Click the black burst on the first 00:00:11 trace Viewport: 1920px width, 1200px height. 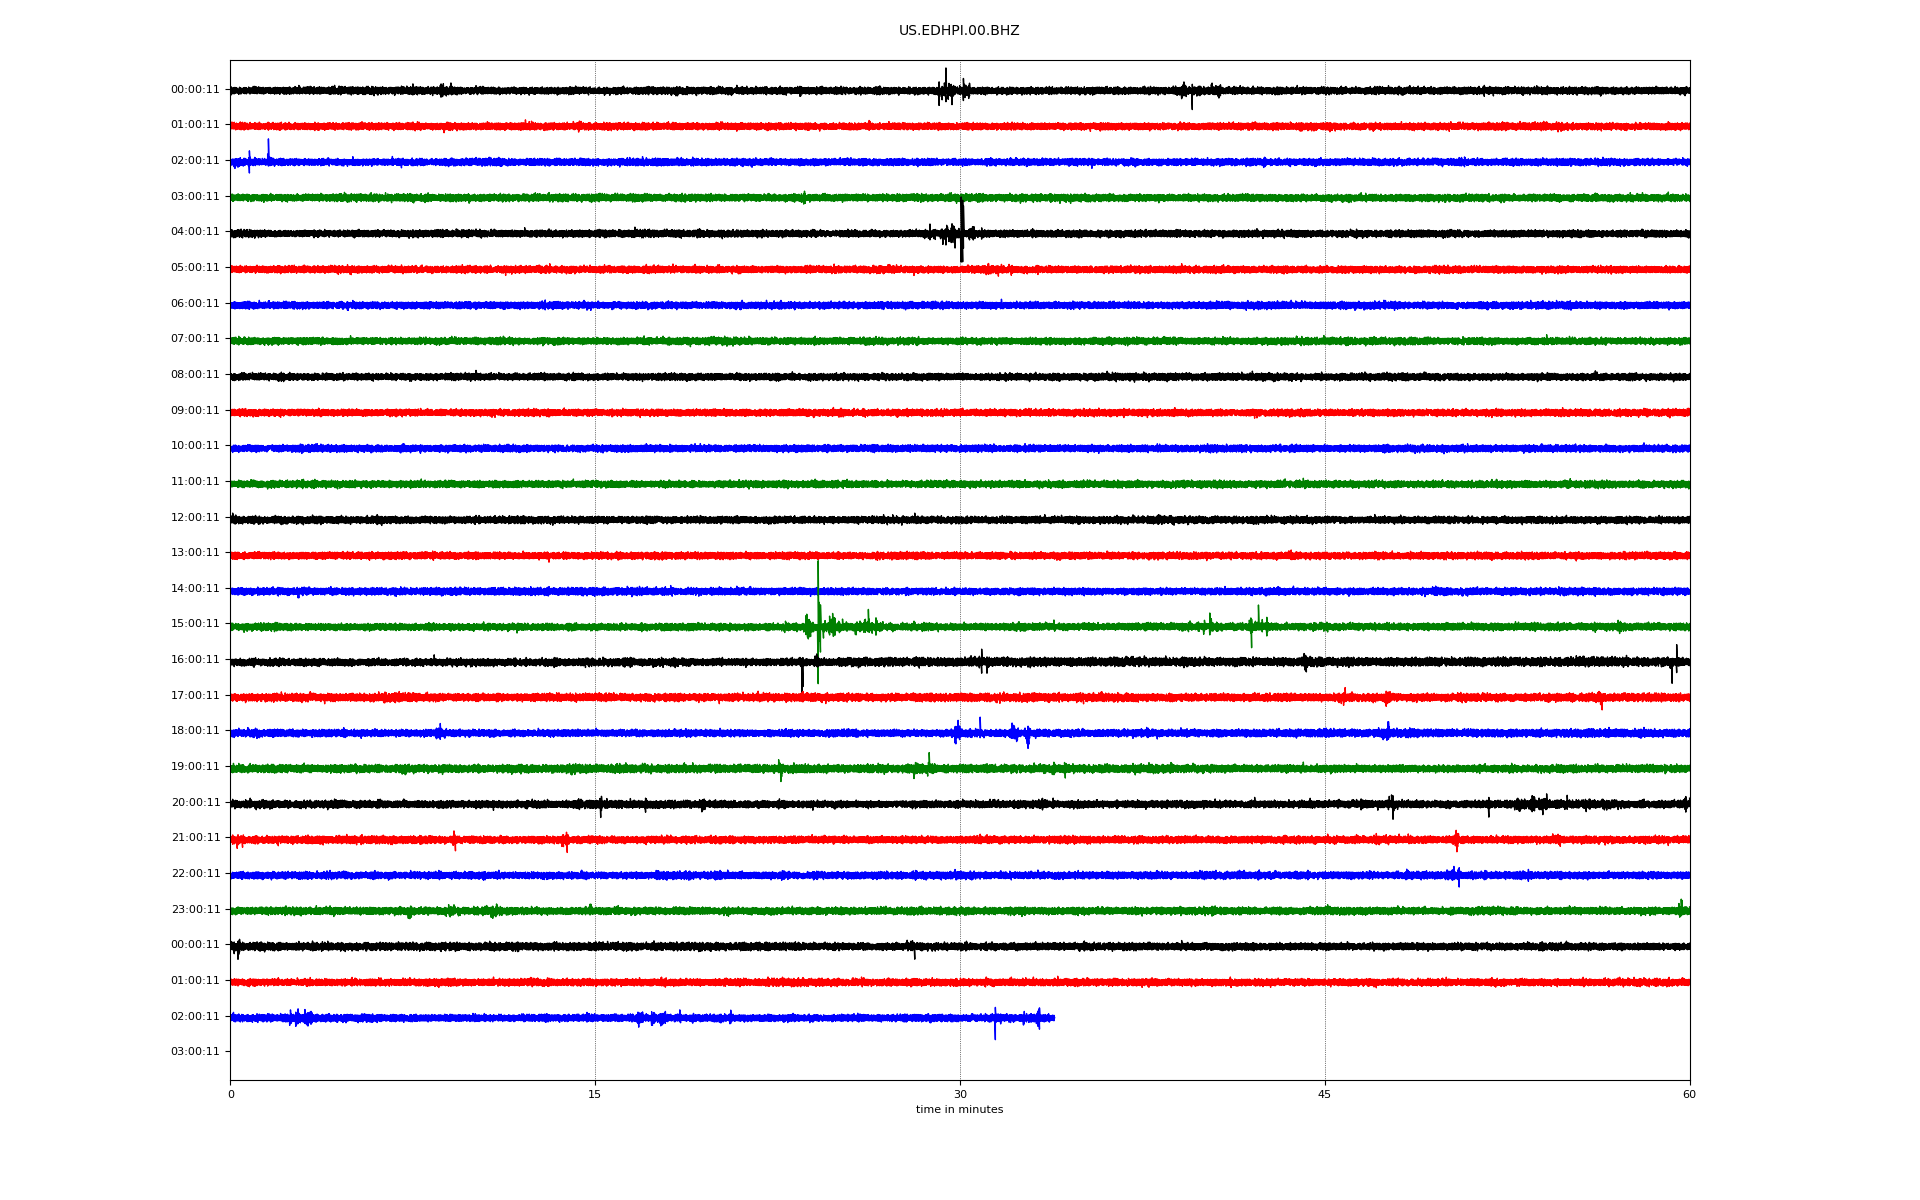tap(946, 88)
